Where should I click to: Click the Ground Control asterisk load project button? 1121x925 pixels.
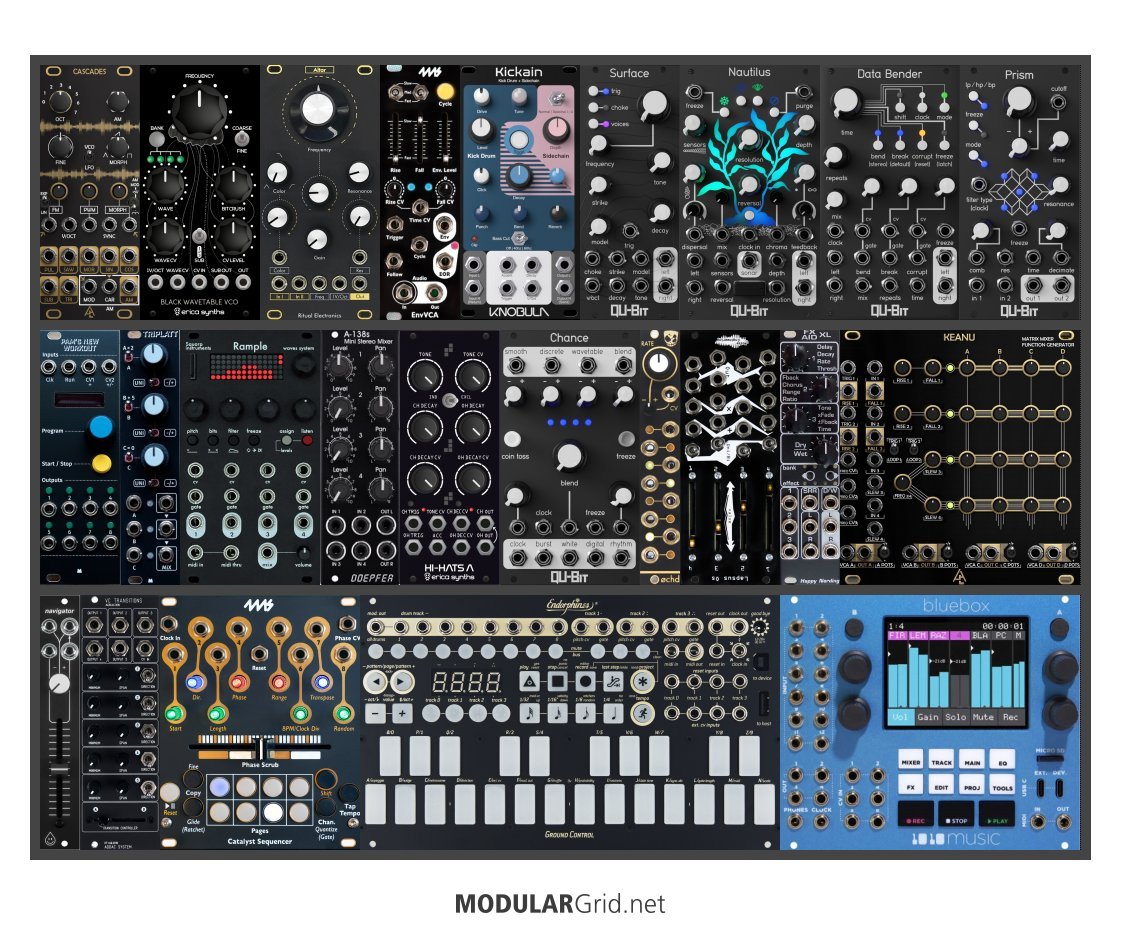(643, 681)
